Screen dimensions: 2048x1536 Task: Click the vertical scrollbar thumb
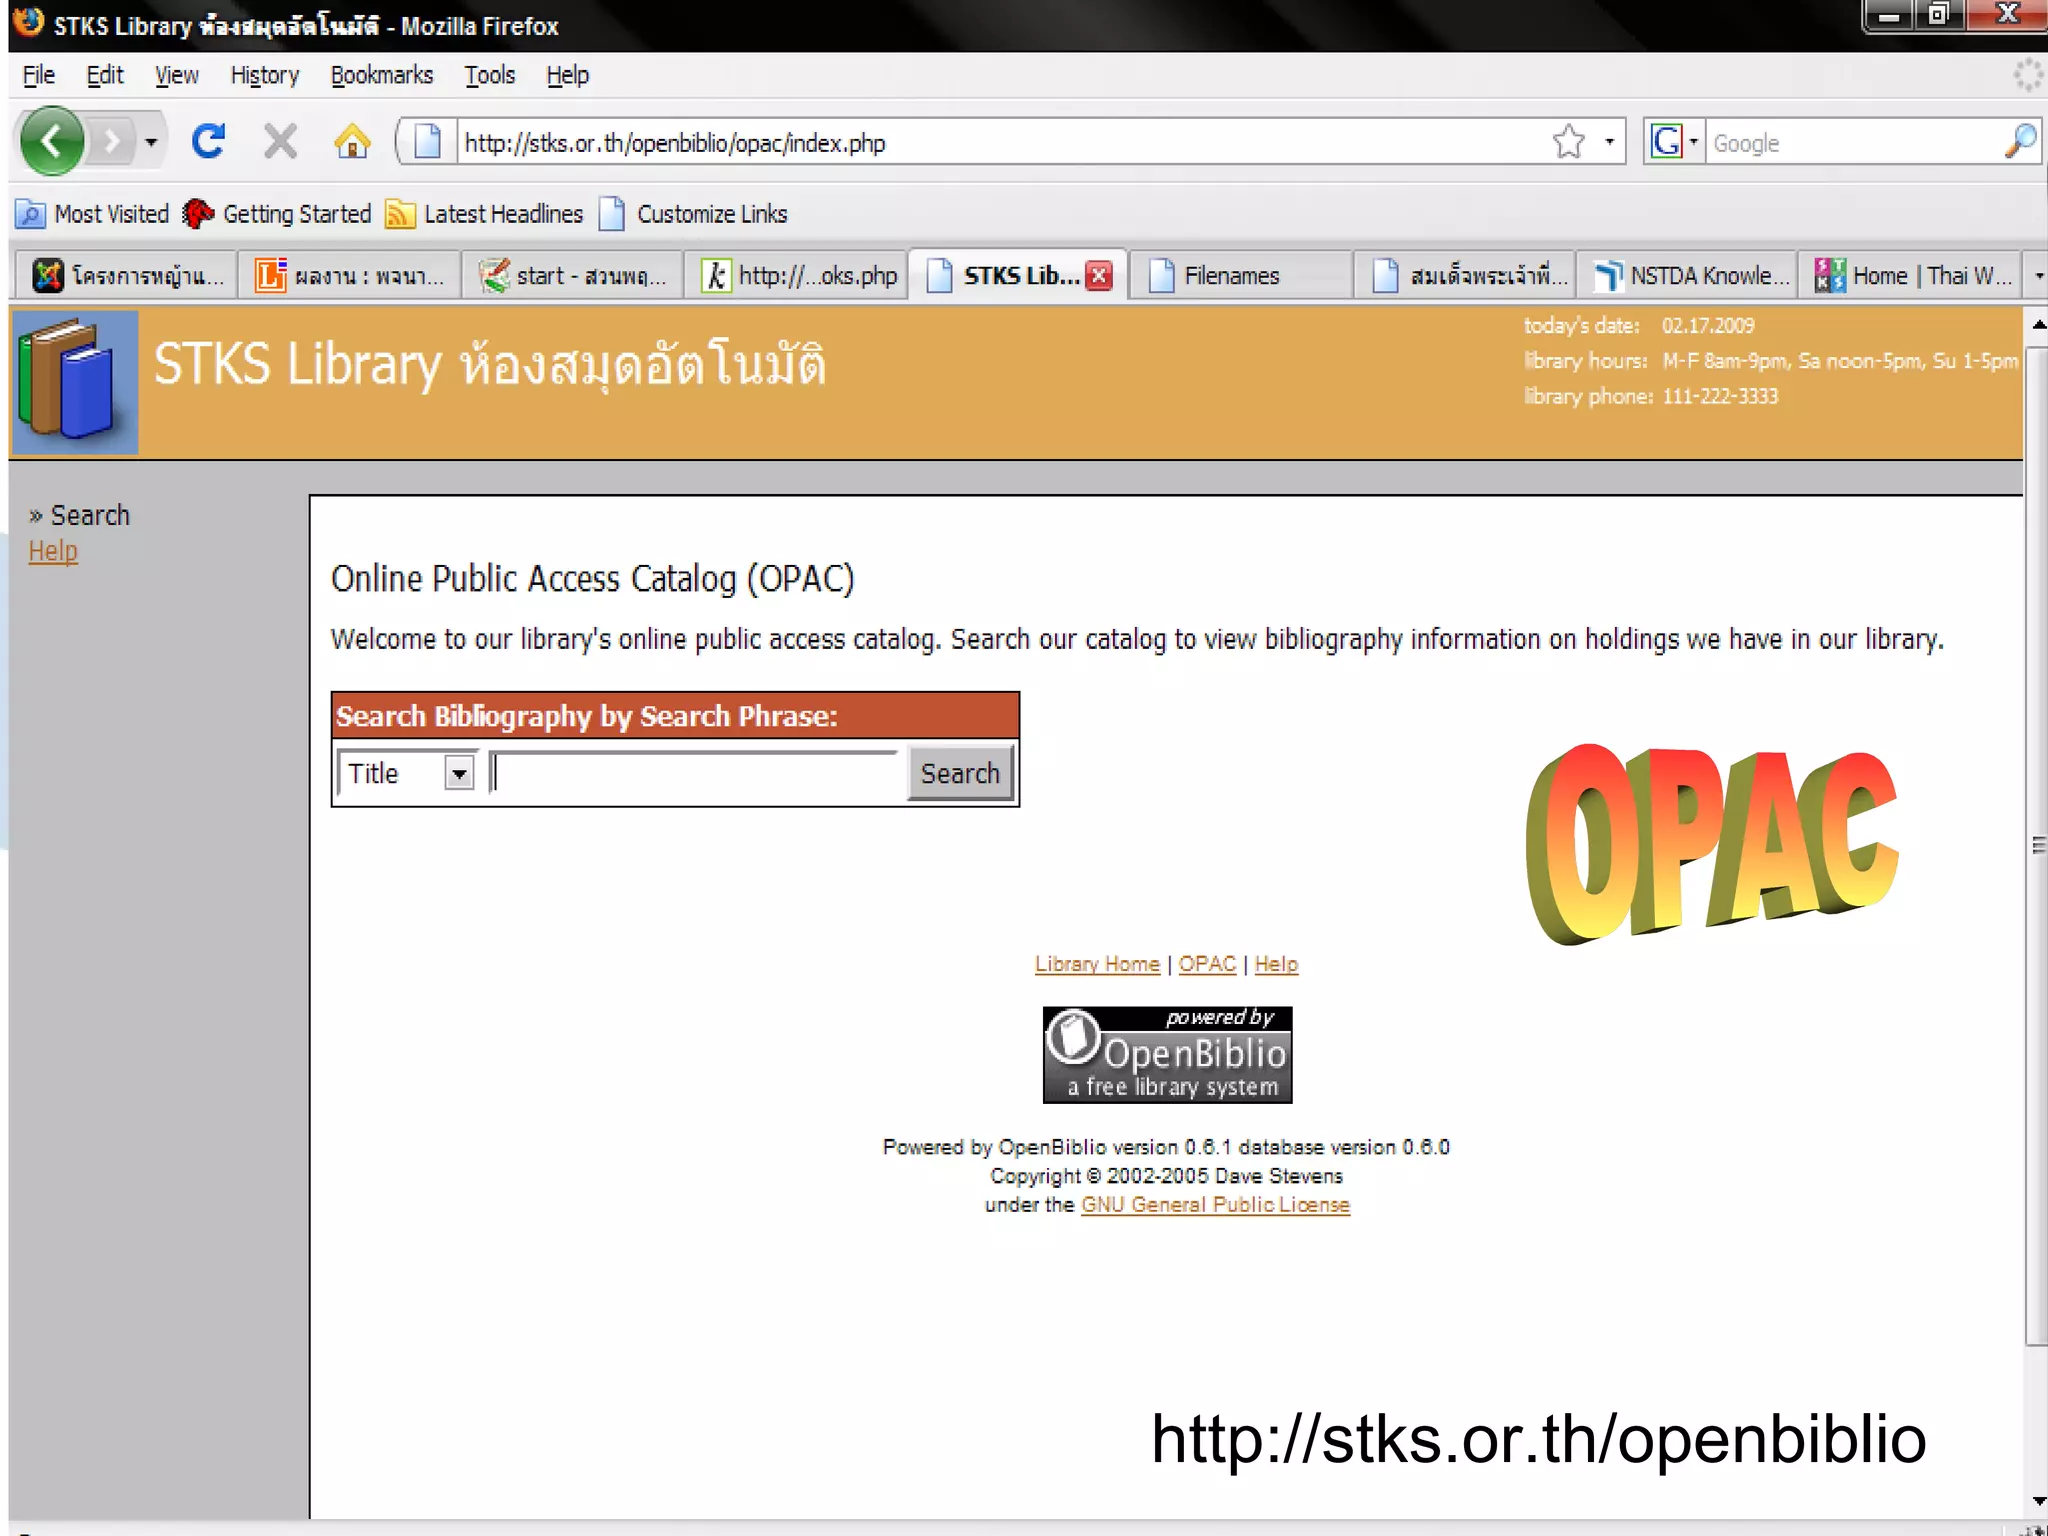2036,845
